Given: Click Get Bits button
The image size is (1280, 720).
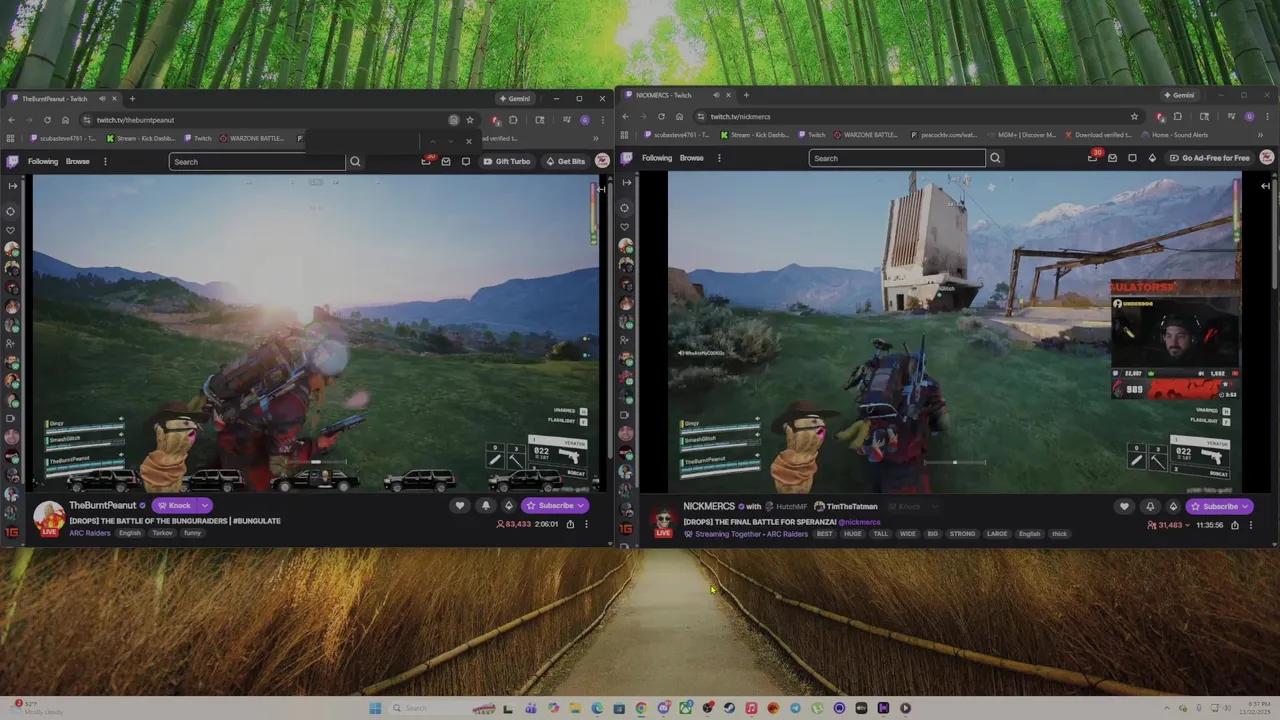Looking at the screenshot, I should [566, 161].
